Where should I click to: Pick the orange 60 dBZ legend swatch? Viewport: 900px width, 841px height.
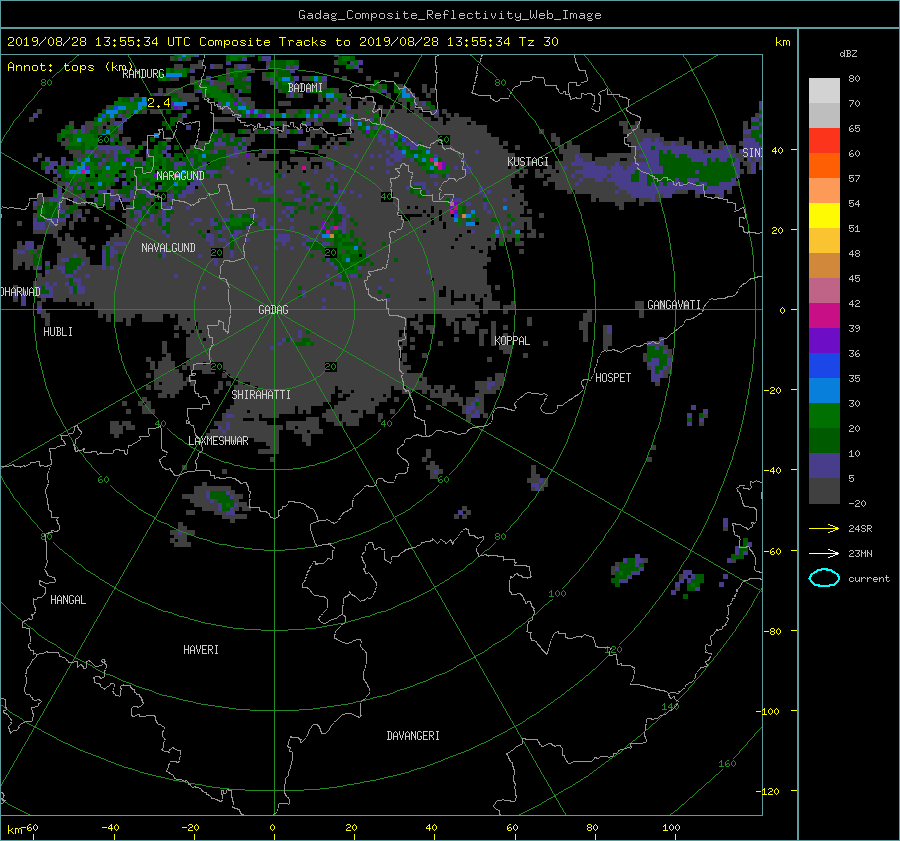(824, 165)
